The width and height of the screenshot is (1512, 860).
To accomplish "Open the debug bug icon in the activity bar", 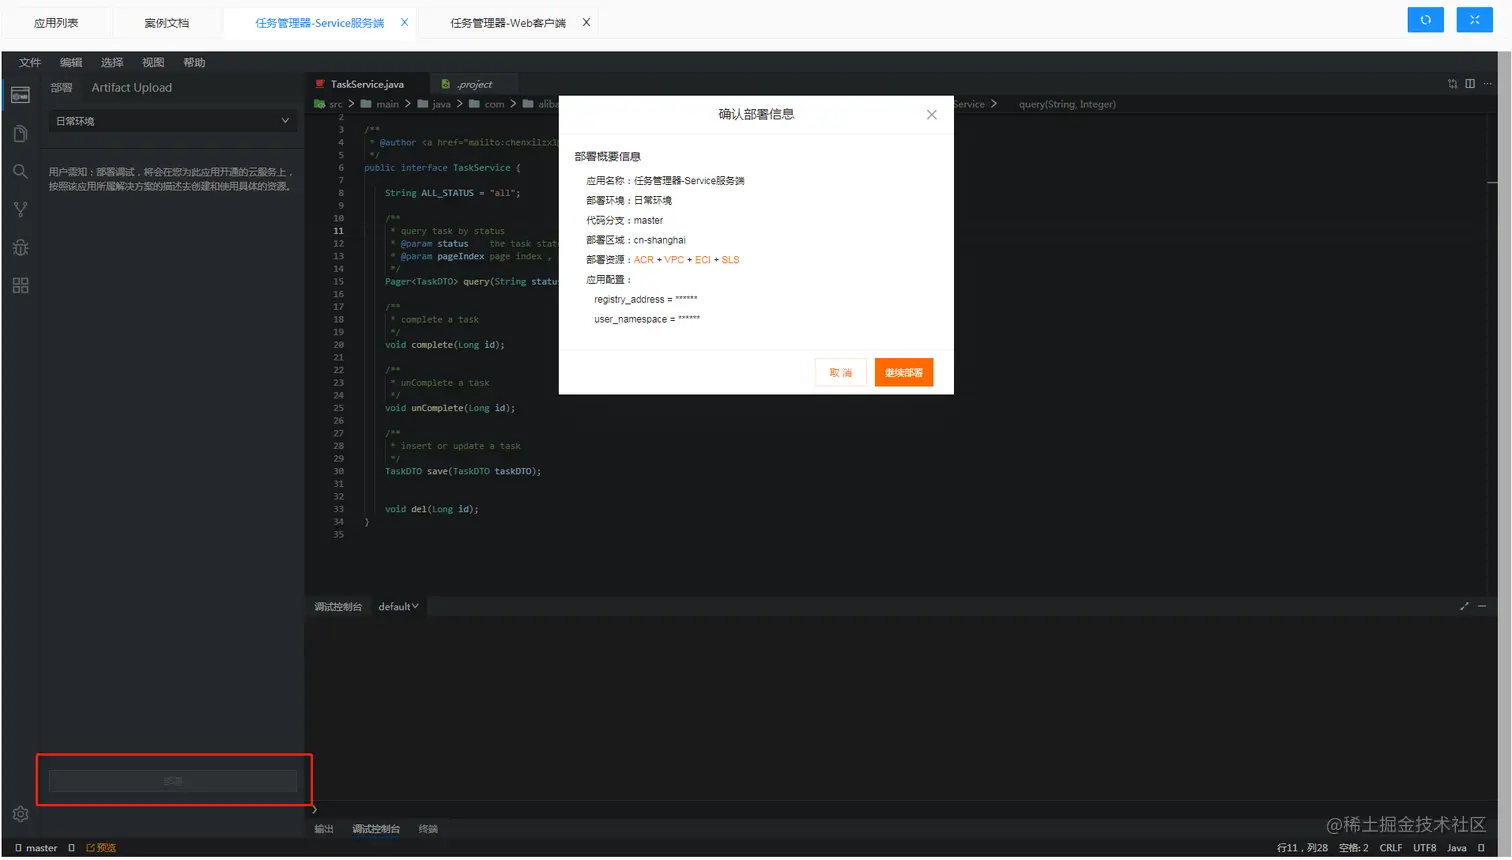I will click(20, 247).
